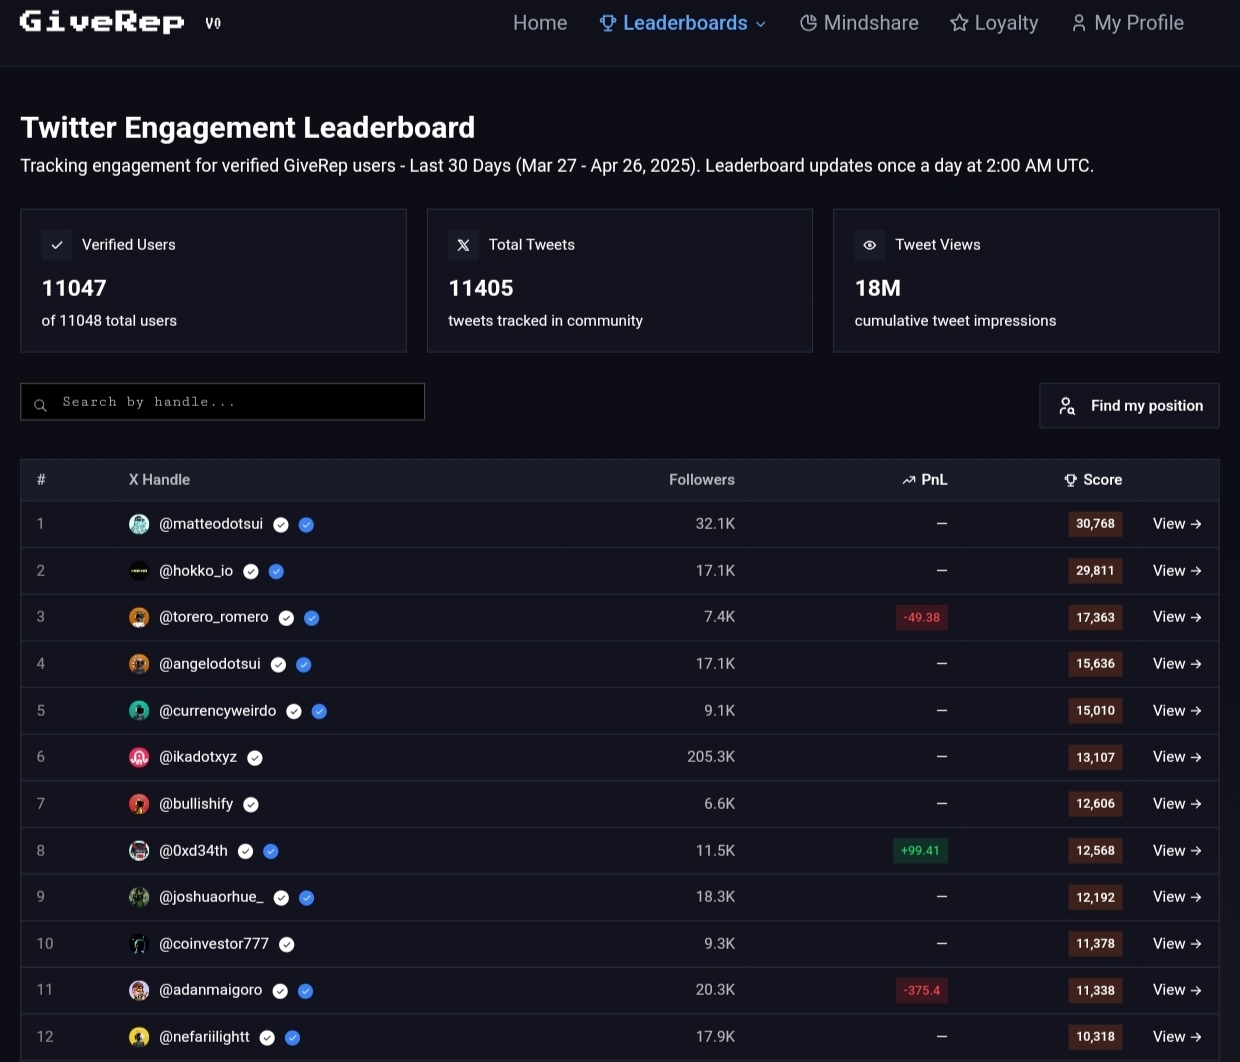This screenshot has width=1240, height=1062.
Task: Click View link for @ikadotxyz
Action: point(1177,757)
